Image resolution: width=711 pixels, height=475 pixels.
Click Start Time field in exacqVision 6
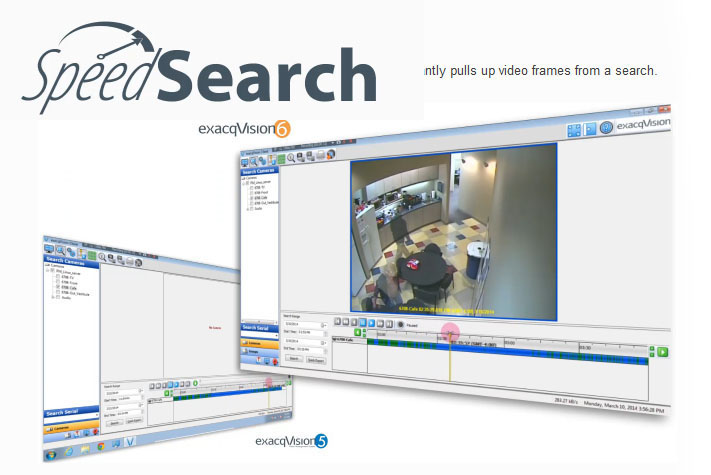tap(310, 333)
